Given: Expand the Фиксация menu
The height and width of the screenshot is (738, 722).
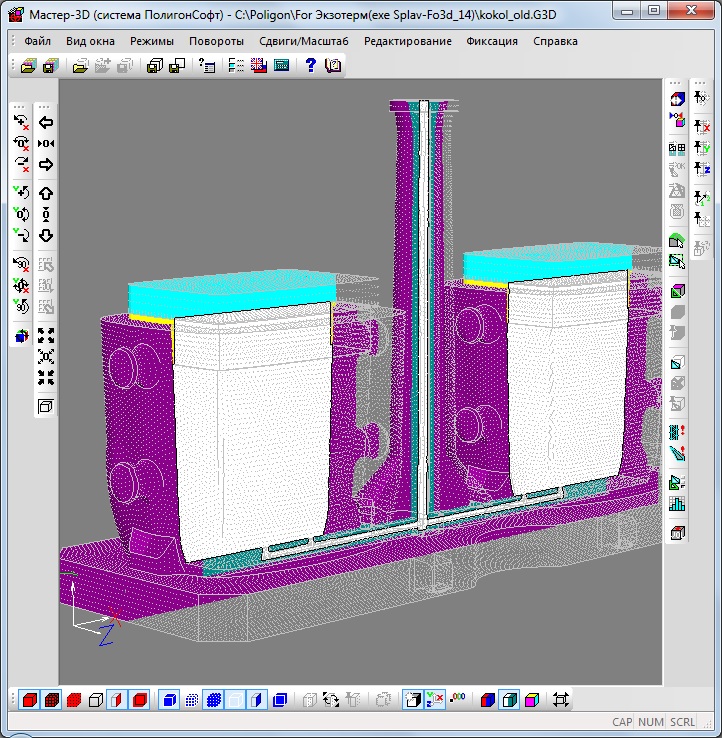Looking at the screenshot, I should pos(492,42).
